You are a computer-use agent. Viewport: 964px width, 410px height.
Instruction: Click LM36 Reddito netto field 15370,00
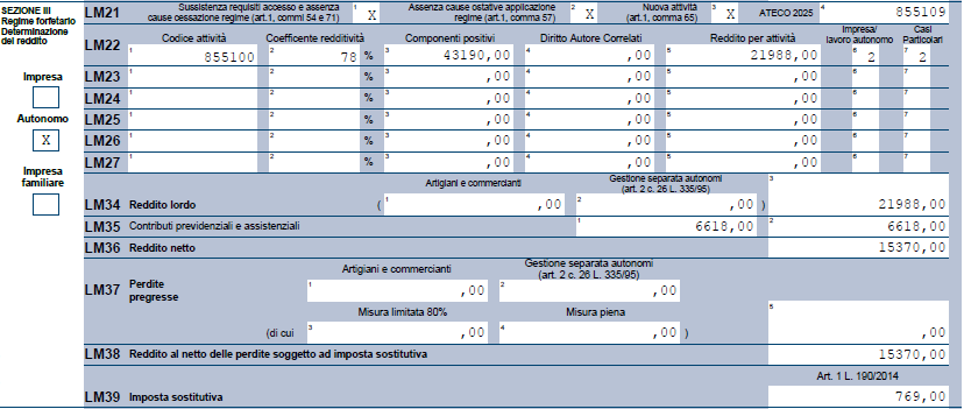tap(858, 248)
